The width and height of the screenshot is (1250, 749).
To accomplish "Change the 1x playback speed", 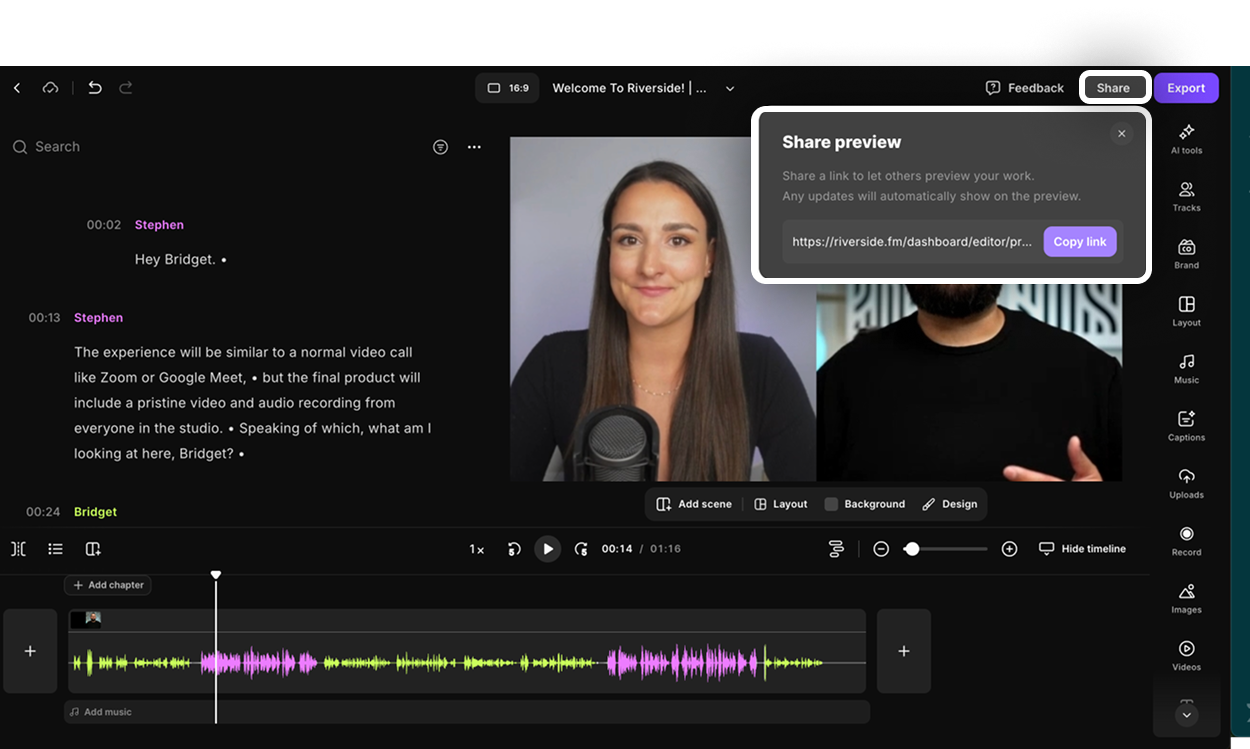I will click(x=477, y=549).
